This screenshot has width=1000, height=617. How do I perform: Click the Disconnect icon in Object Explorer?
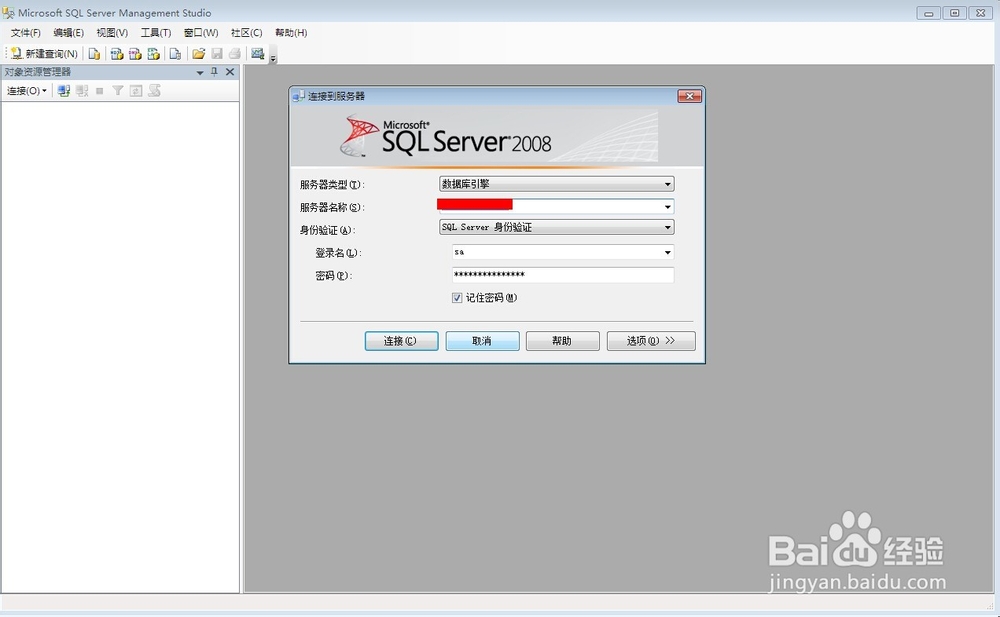click(82, 91)
